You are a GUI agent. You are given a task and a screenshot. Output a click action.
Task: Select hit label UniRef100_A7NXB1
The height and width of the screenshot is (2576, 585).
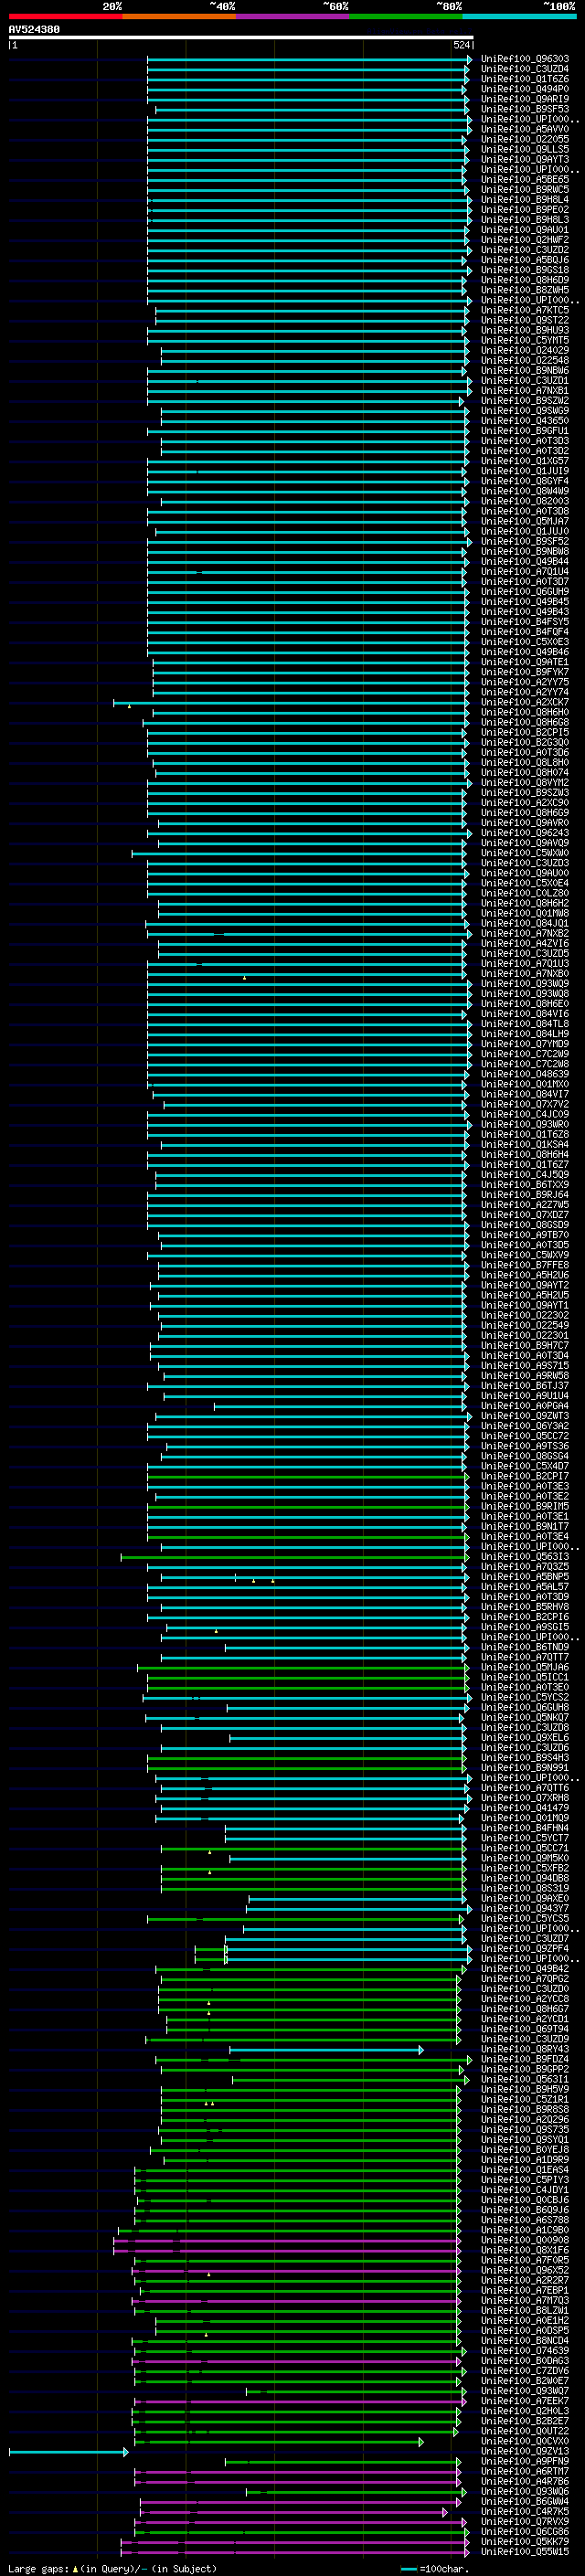click(525, 391)
